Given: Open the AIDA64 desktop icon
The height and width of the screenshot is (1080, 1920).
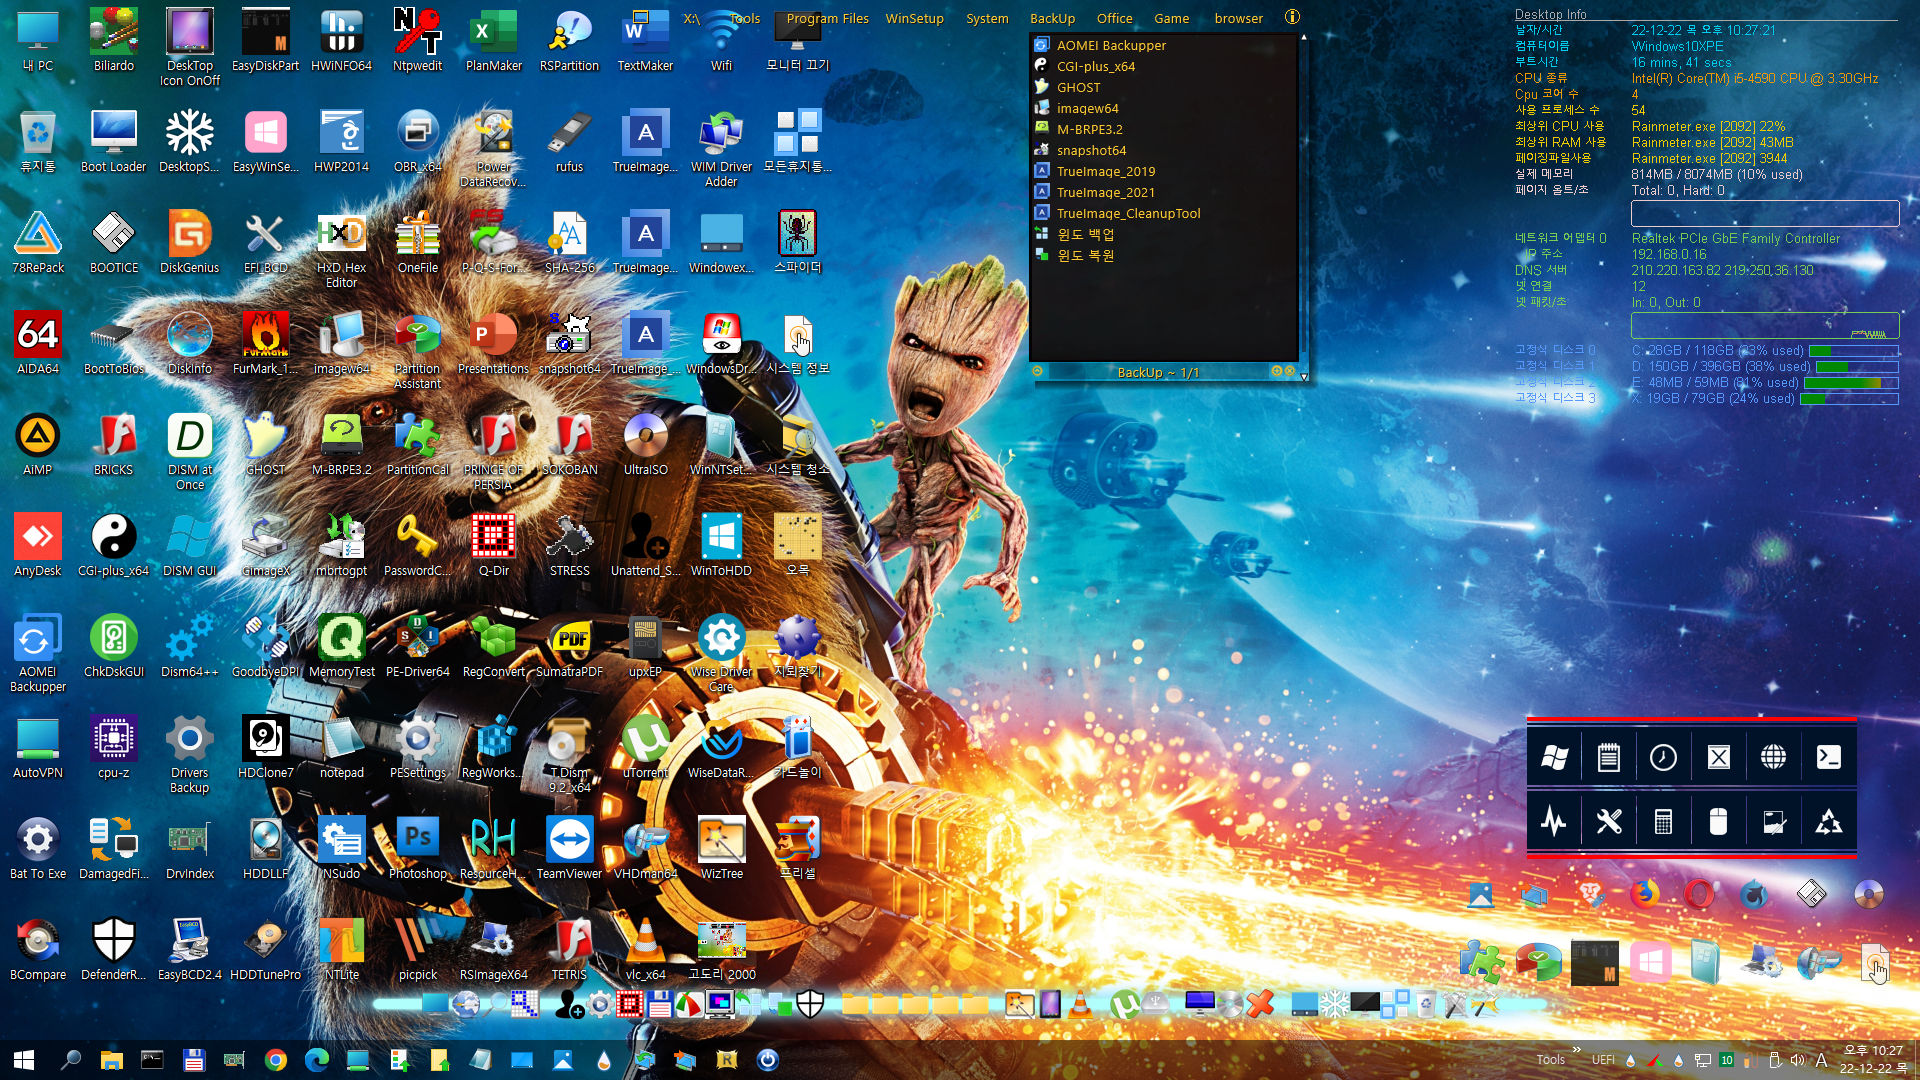Looking at the screenshot, I should [38, 343].
